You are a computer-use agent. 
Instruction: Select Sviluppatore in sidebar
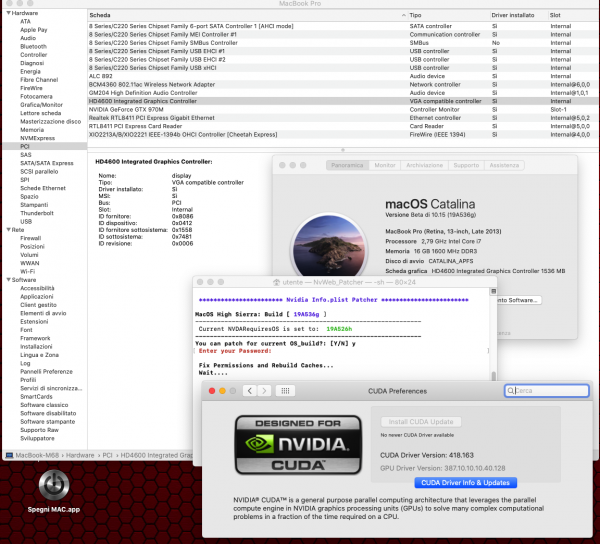[x=37, y=438]
